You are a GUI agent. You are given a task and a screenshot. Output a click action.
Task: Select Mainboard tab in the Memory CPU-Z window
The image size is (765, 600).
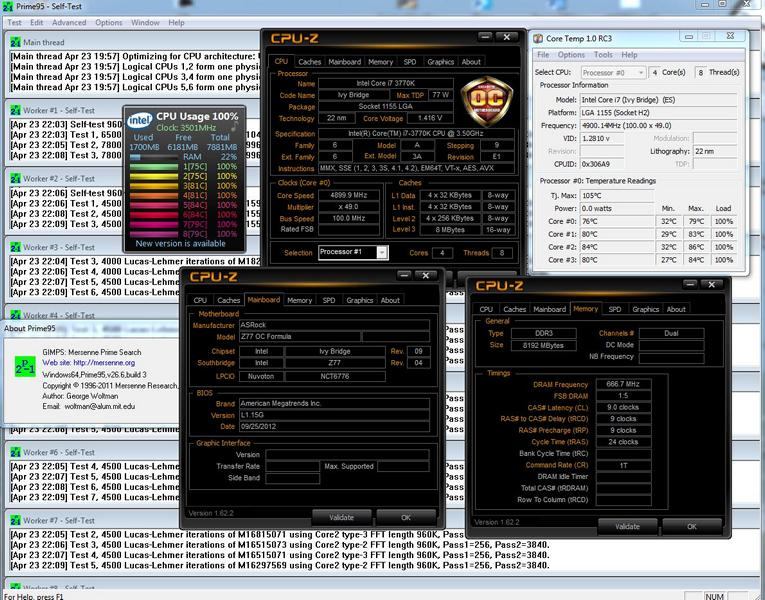tap(549, 309)
